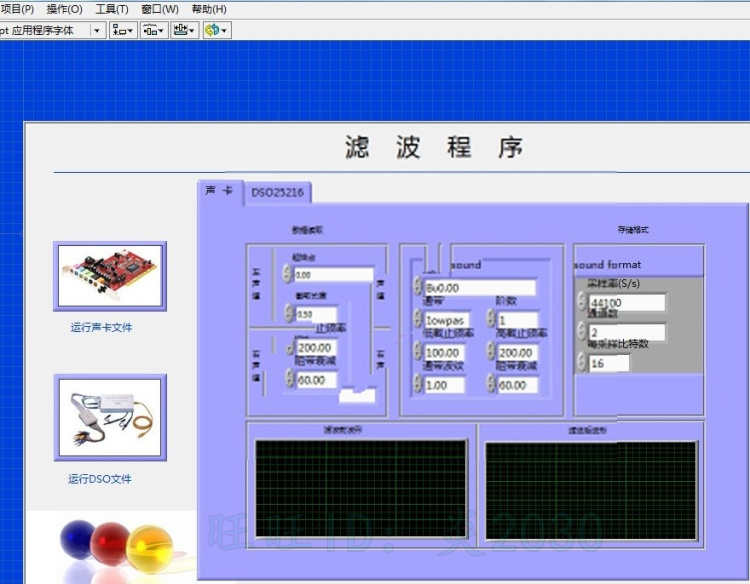This screenshot has width=750, height=584.
Task: Click stepper of sample rate 44100
Action: [582, 302]
